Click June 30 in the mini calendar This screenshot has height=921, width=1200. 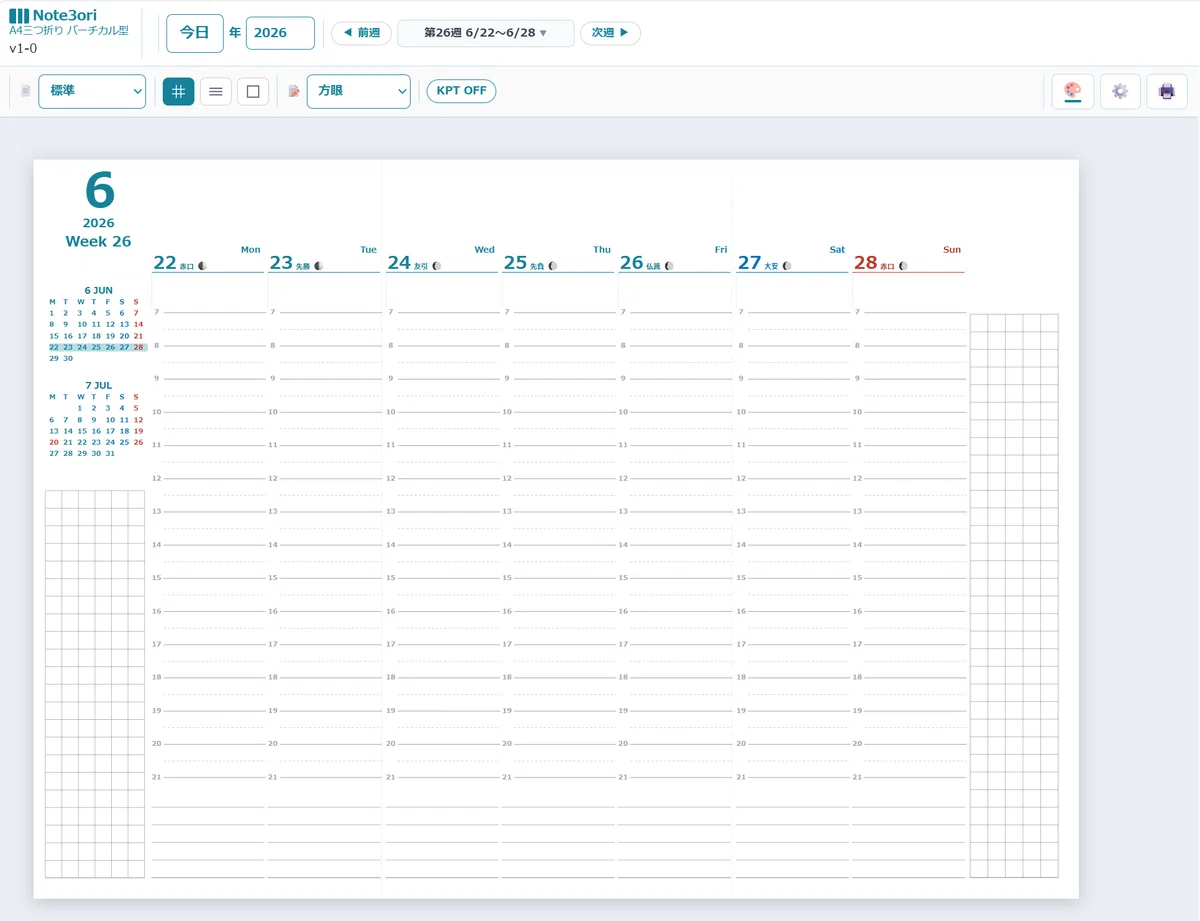tap(68, 358)
